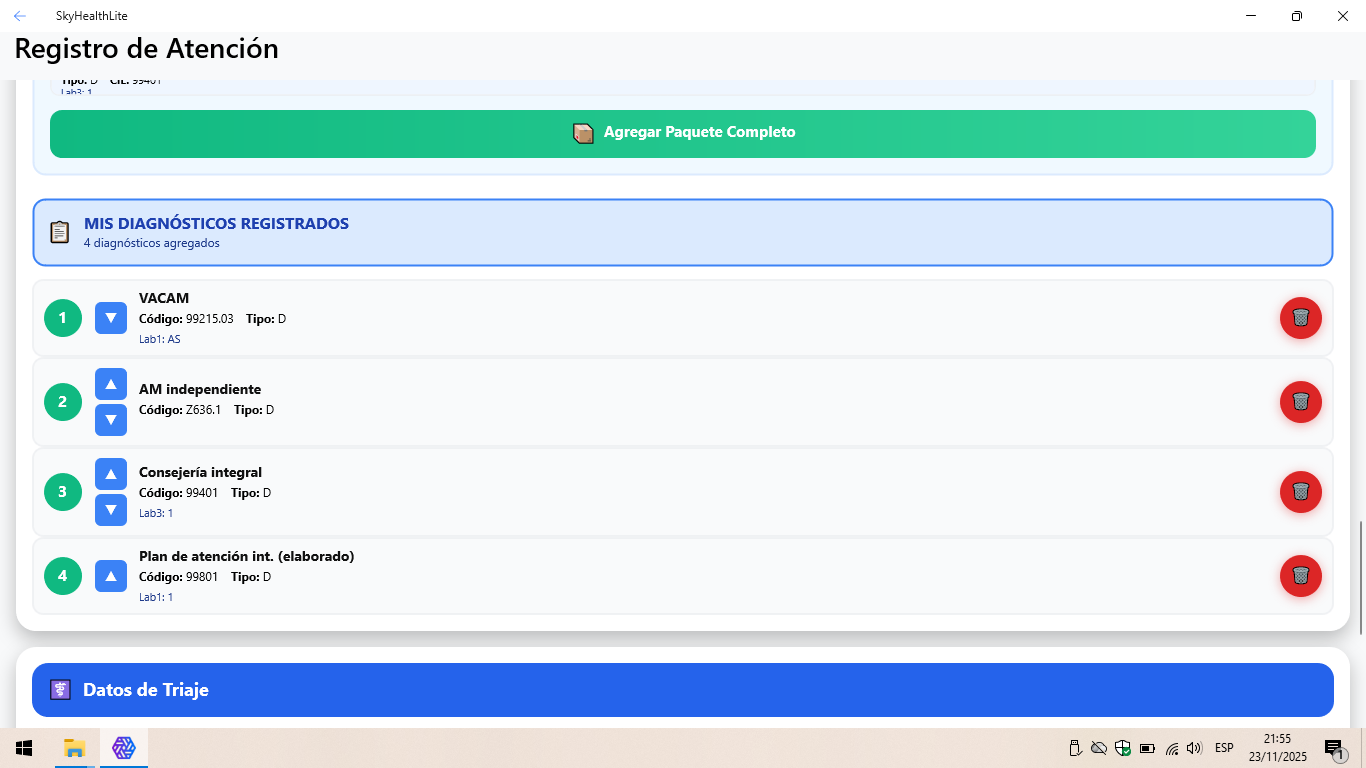Move AM independiente up one position
1366x768 pixels.
pyautogui.click(x=111, y=384)
